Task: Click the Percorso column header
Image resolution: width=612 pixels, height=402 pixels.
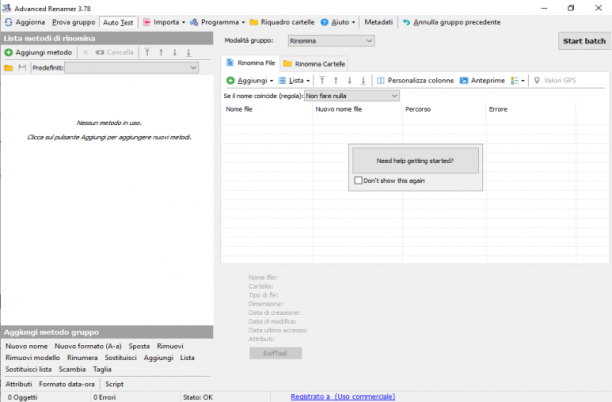Action: (444, 109)
